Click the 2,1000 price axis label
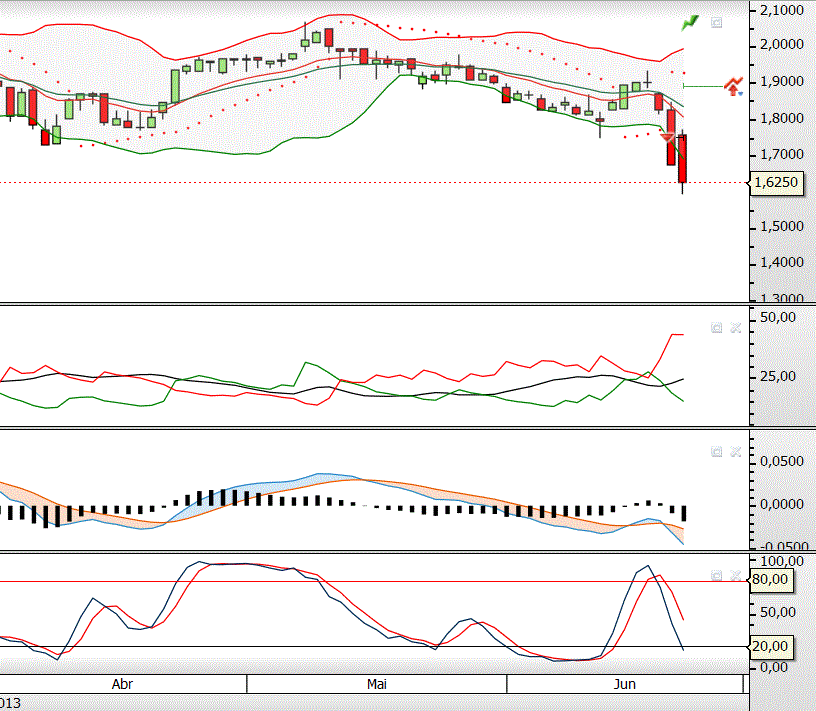Image resolution: width=816 pixels, height=711 pixels. (782, 10)
